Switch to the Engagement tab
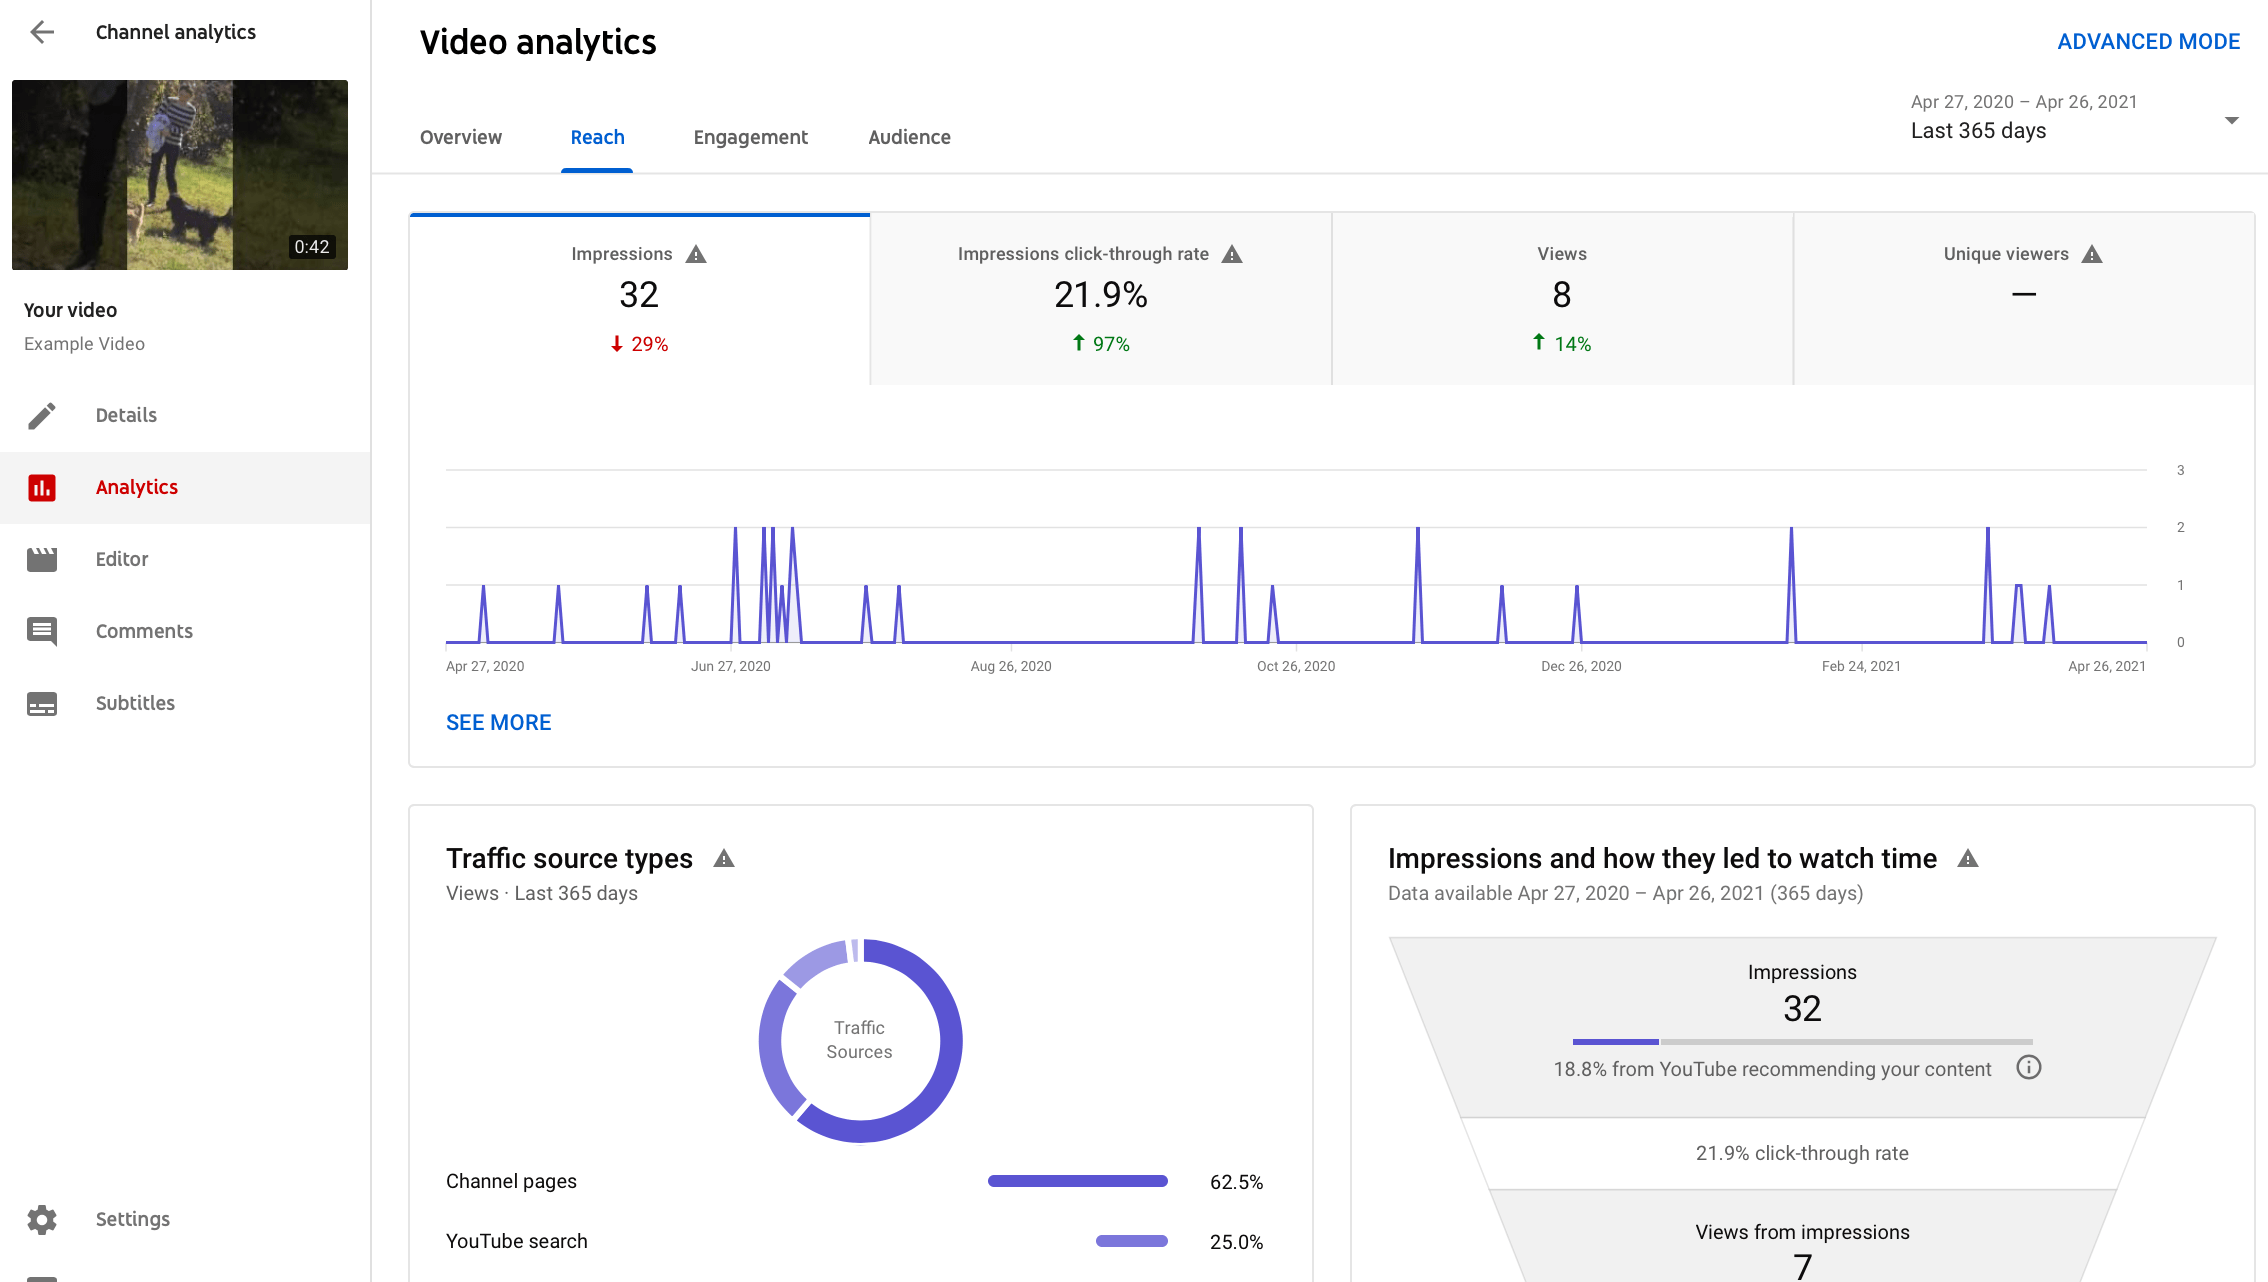Screen dimensions: 2268x1282 [750, 137]
